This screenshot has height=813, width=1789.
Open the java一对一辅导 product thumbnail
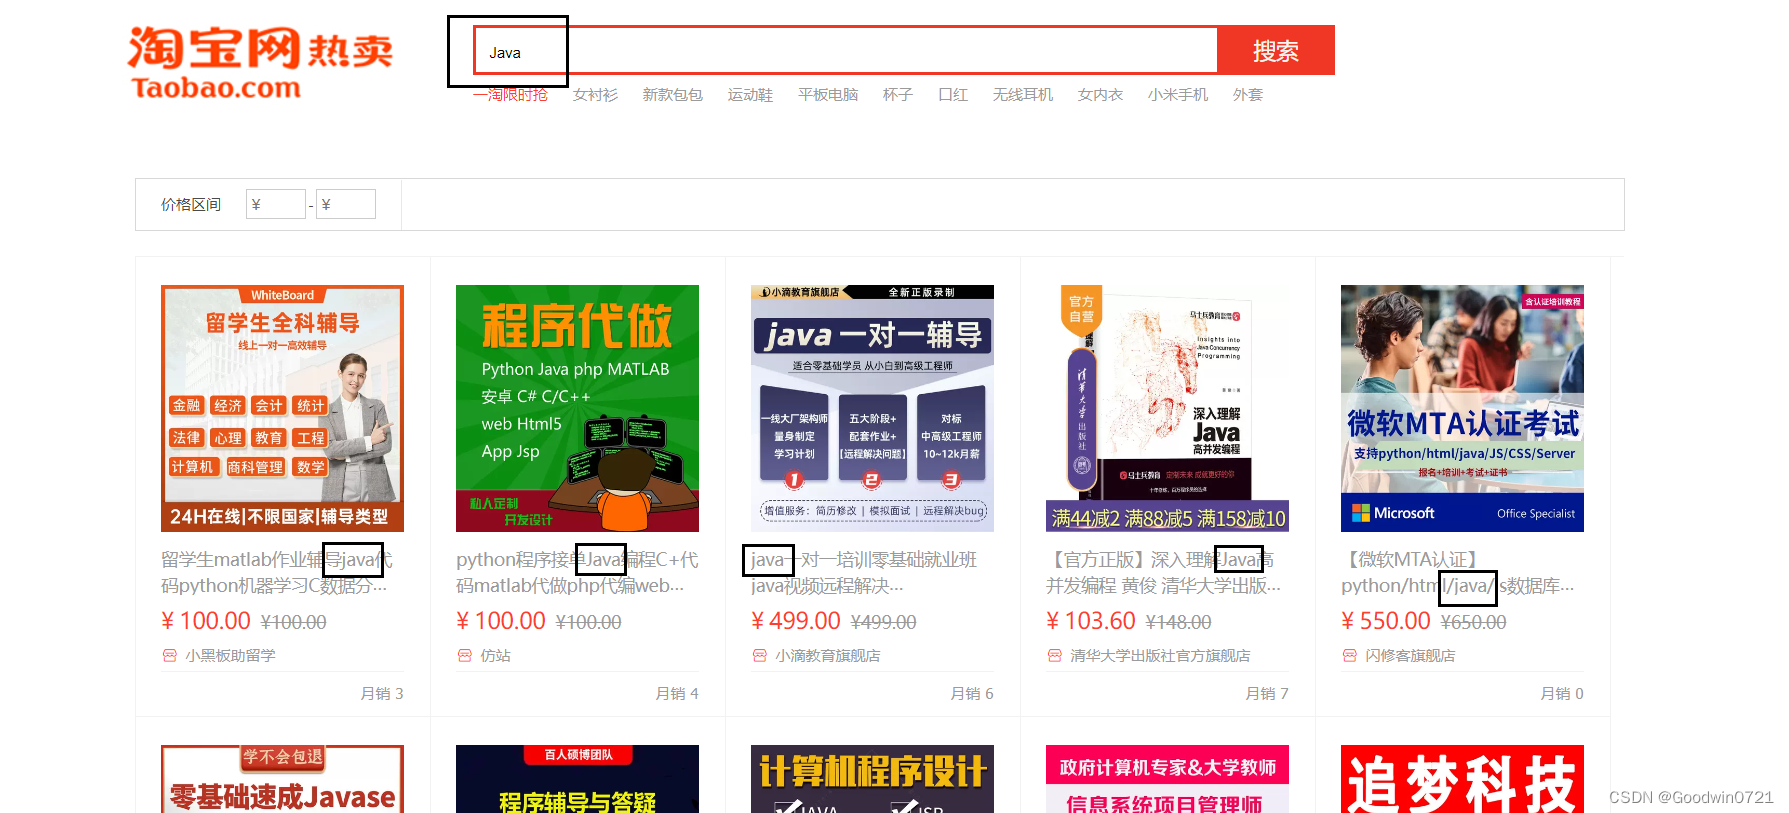click(x=872, y=408)
